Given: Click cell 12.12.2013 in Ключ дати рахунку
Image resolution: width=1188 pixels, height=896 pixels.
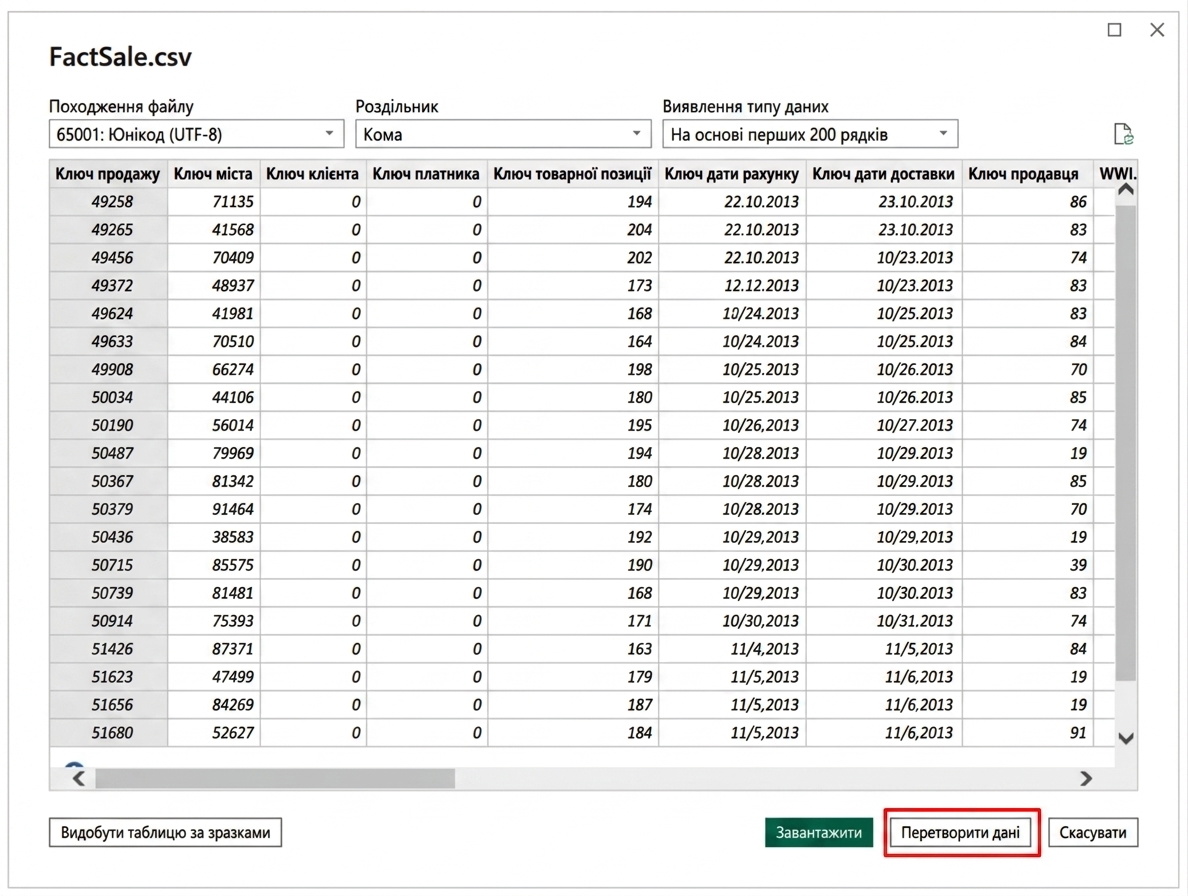Looking at the screenshot, I should [x=731, y=286].
